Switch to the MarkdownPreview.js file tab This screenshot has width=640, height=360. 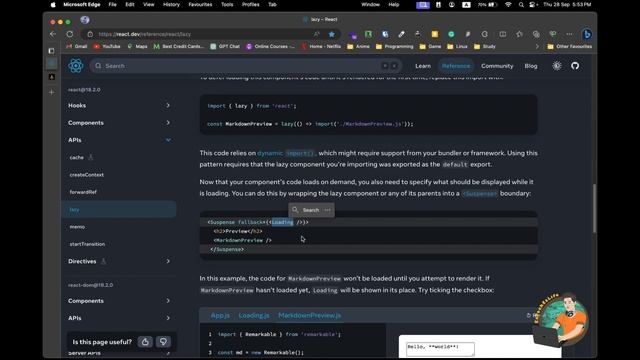coord(309,315)
